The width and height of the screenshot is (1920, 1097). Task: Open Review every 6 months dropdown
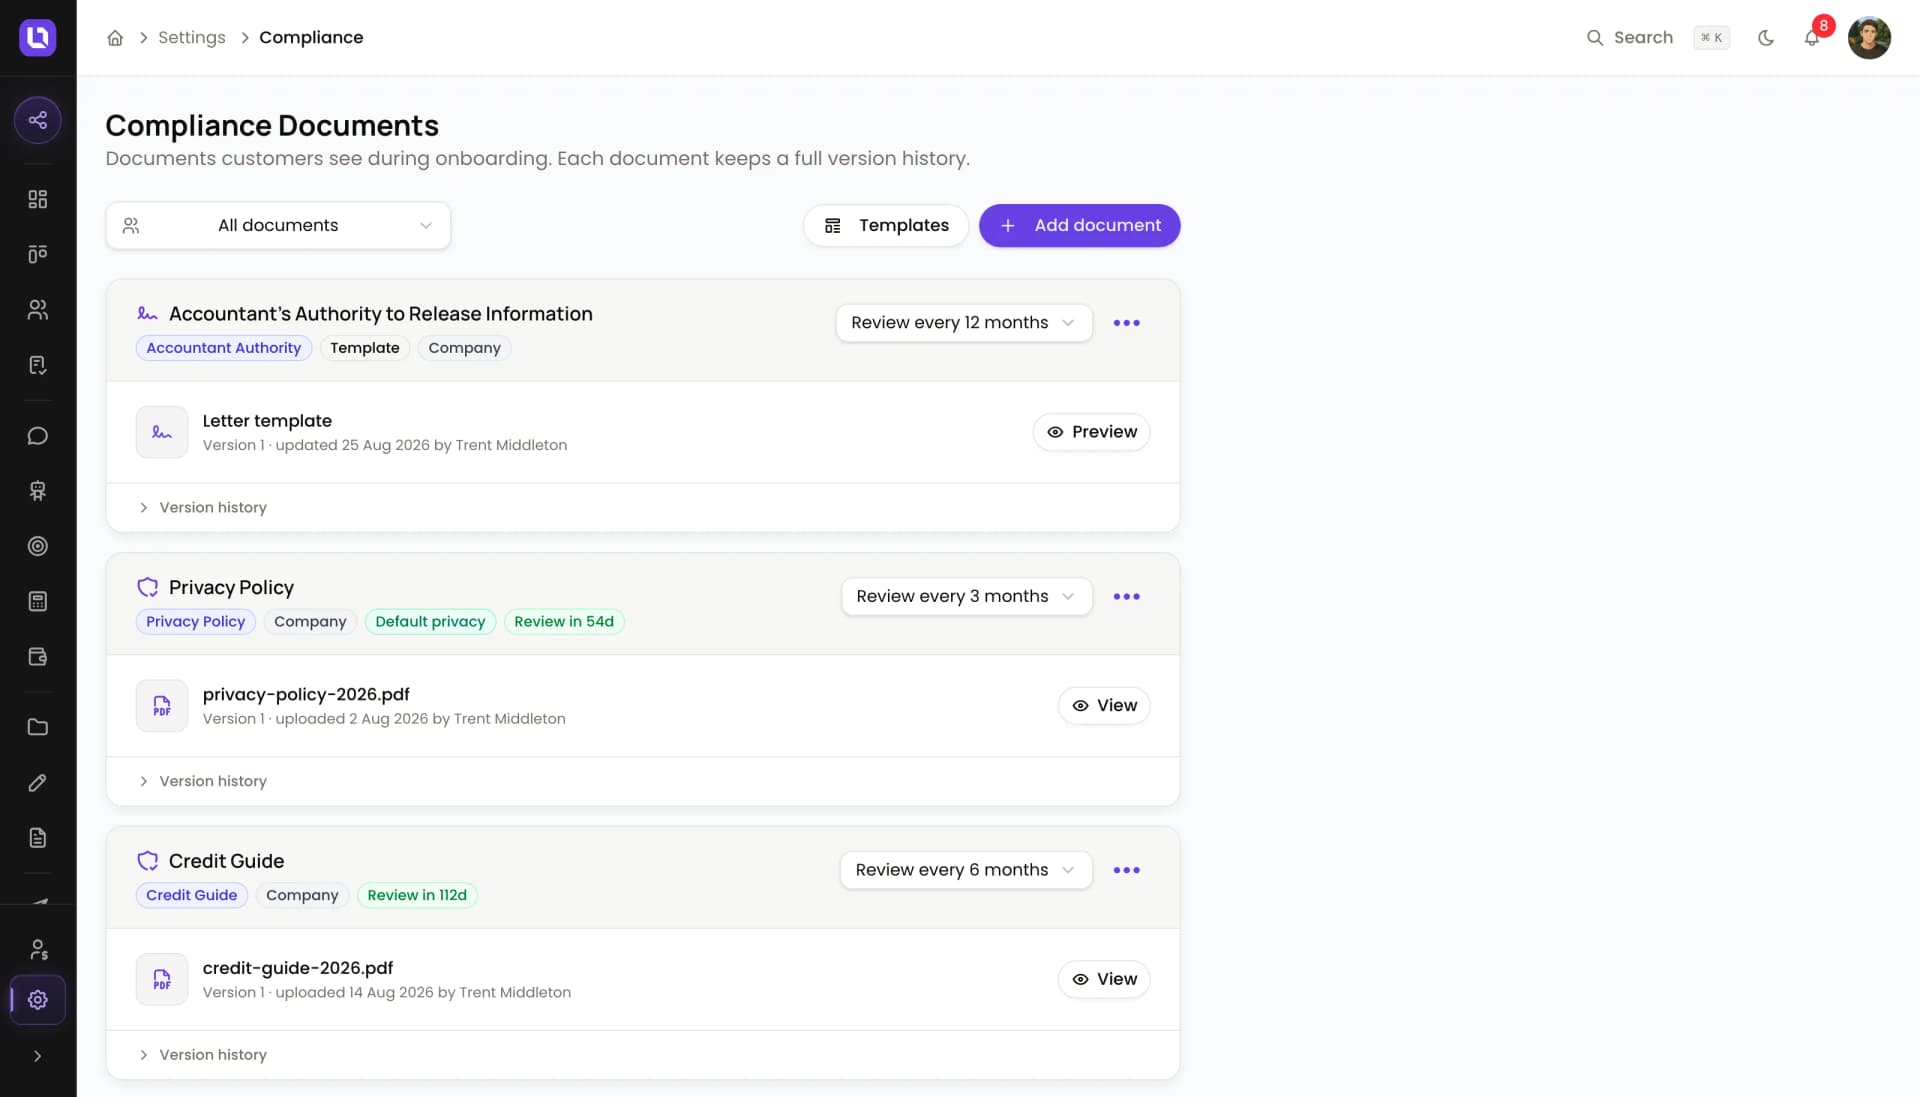966,870
